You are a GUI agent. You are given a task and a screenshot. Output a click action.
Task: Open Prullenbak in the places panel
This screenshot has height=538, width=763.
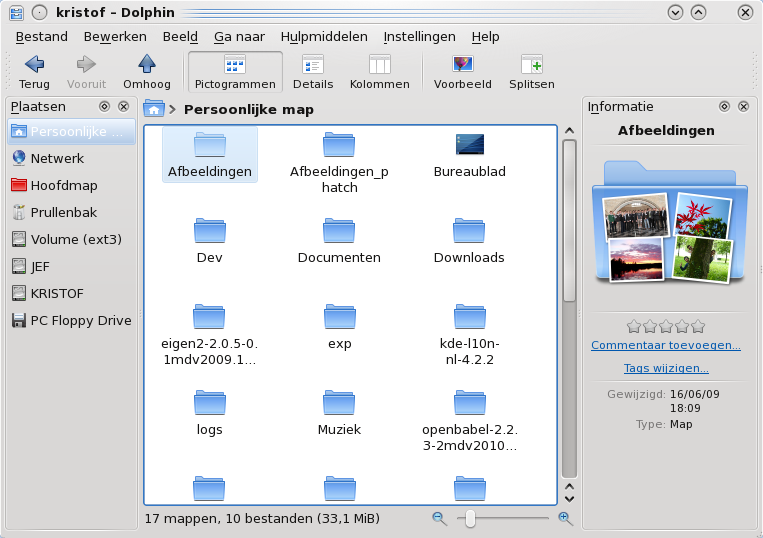tap(64, 212)
